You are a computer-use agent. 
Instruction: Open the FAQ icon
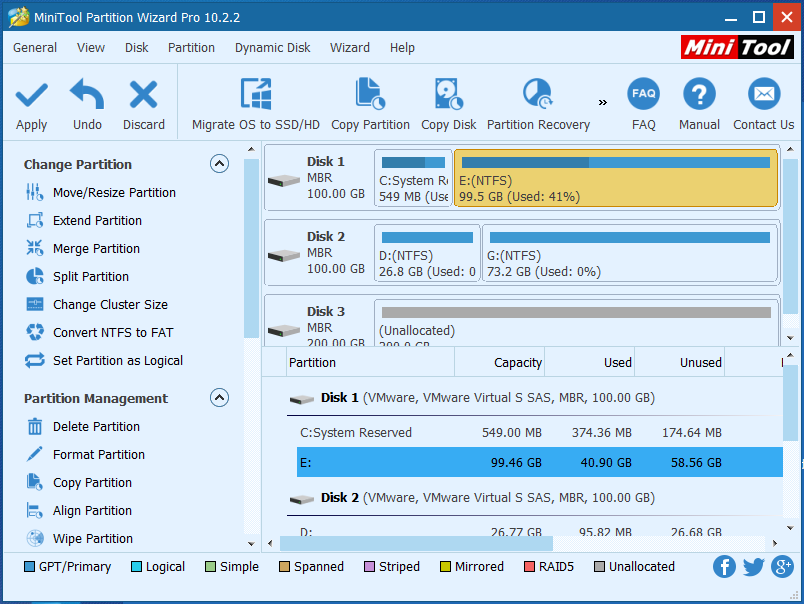coord(643,94)
